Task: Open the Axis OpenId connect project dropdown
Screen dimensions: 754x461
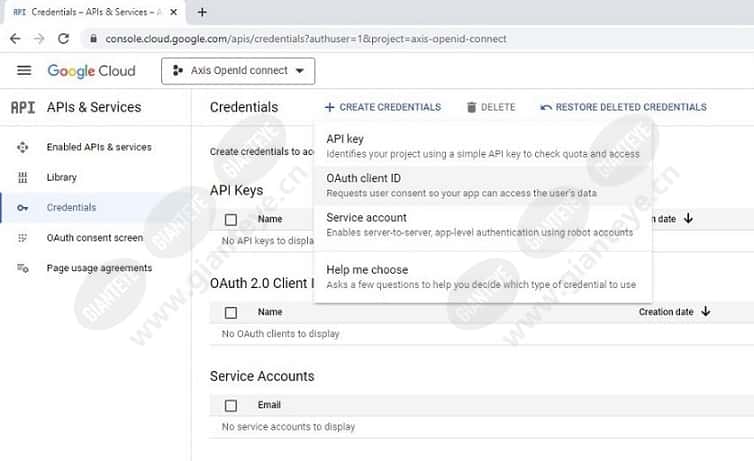Action: (x=238, y=71)
